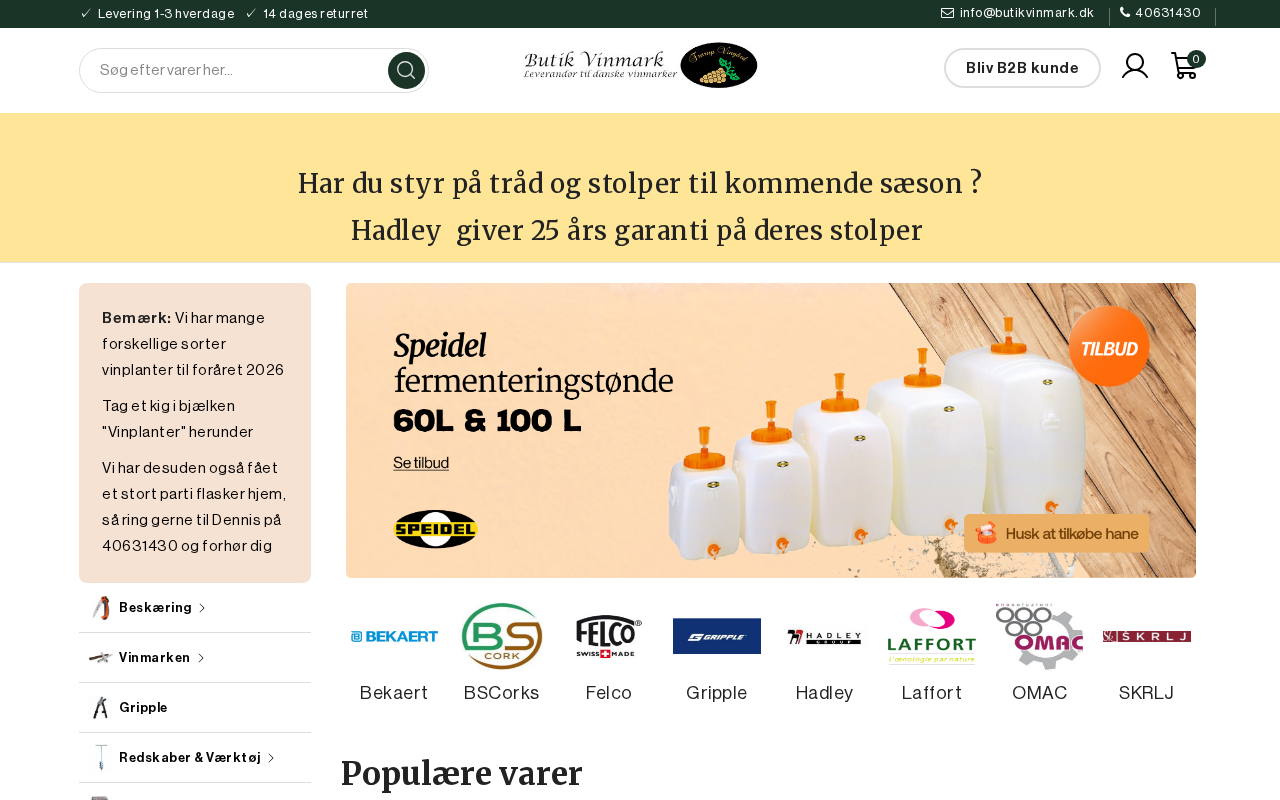The width and height of the screenshot is (1280, 800).
Task: Expand the Vinmarken category chevron
Action: point(201,658)
